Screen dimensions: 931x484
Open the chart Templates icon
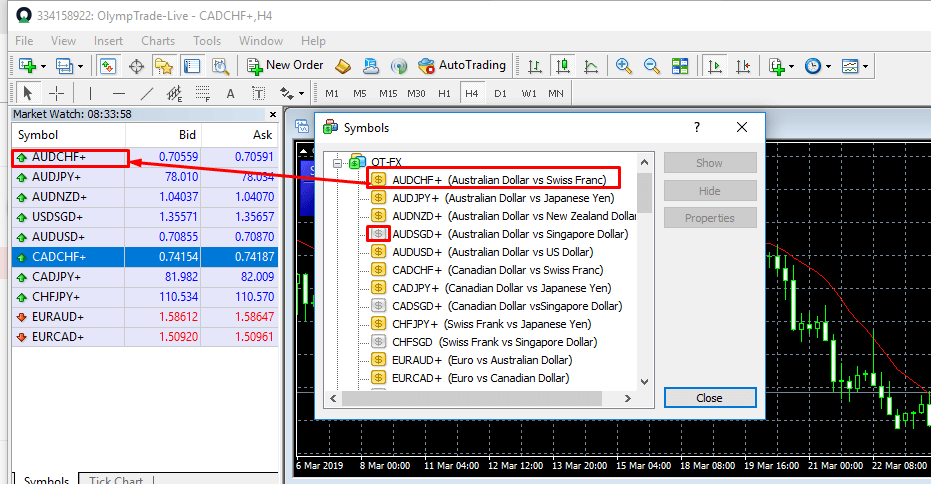click(850, 66)
